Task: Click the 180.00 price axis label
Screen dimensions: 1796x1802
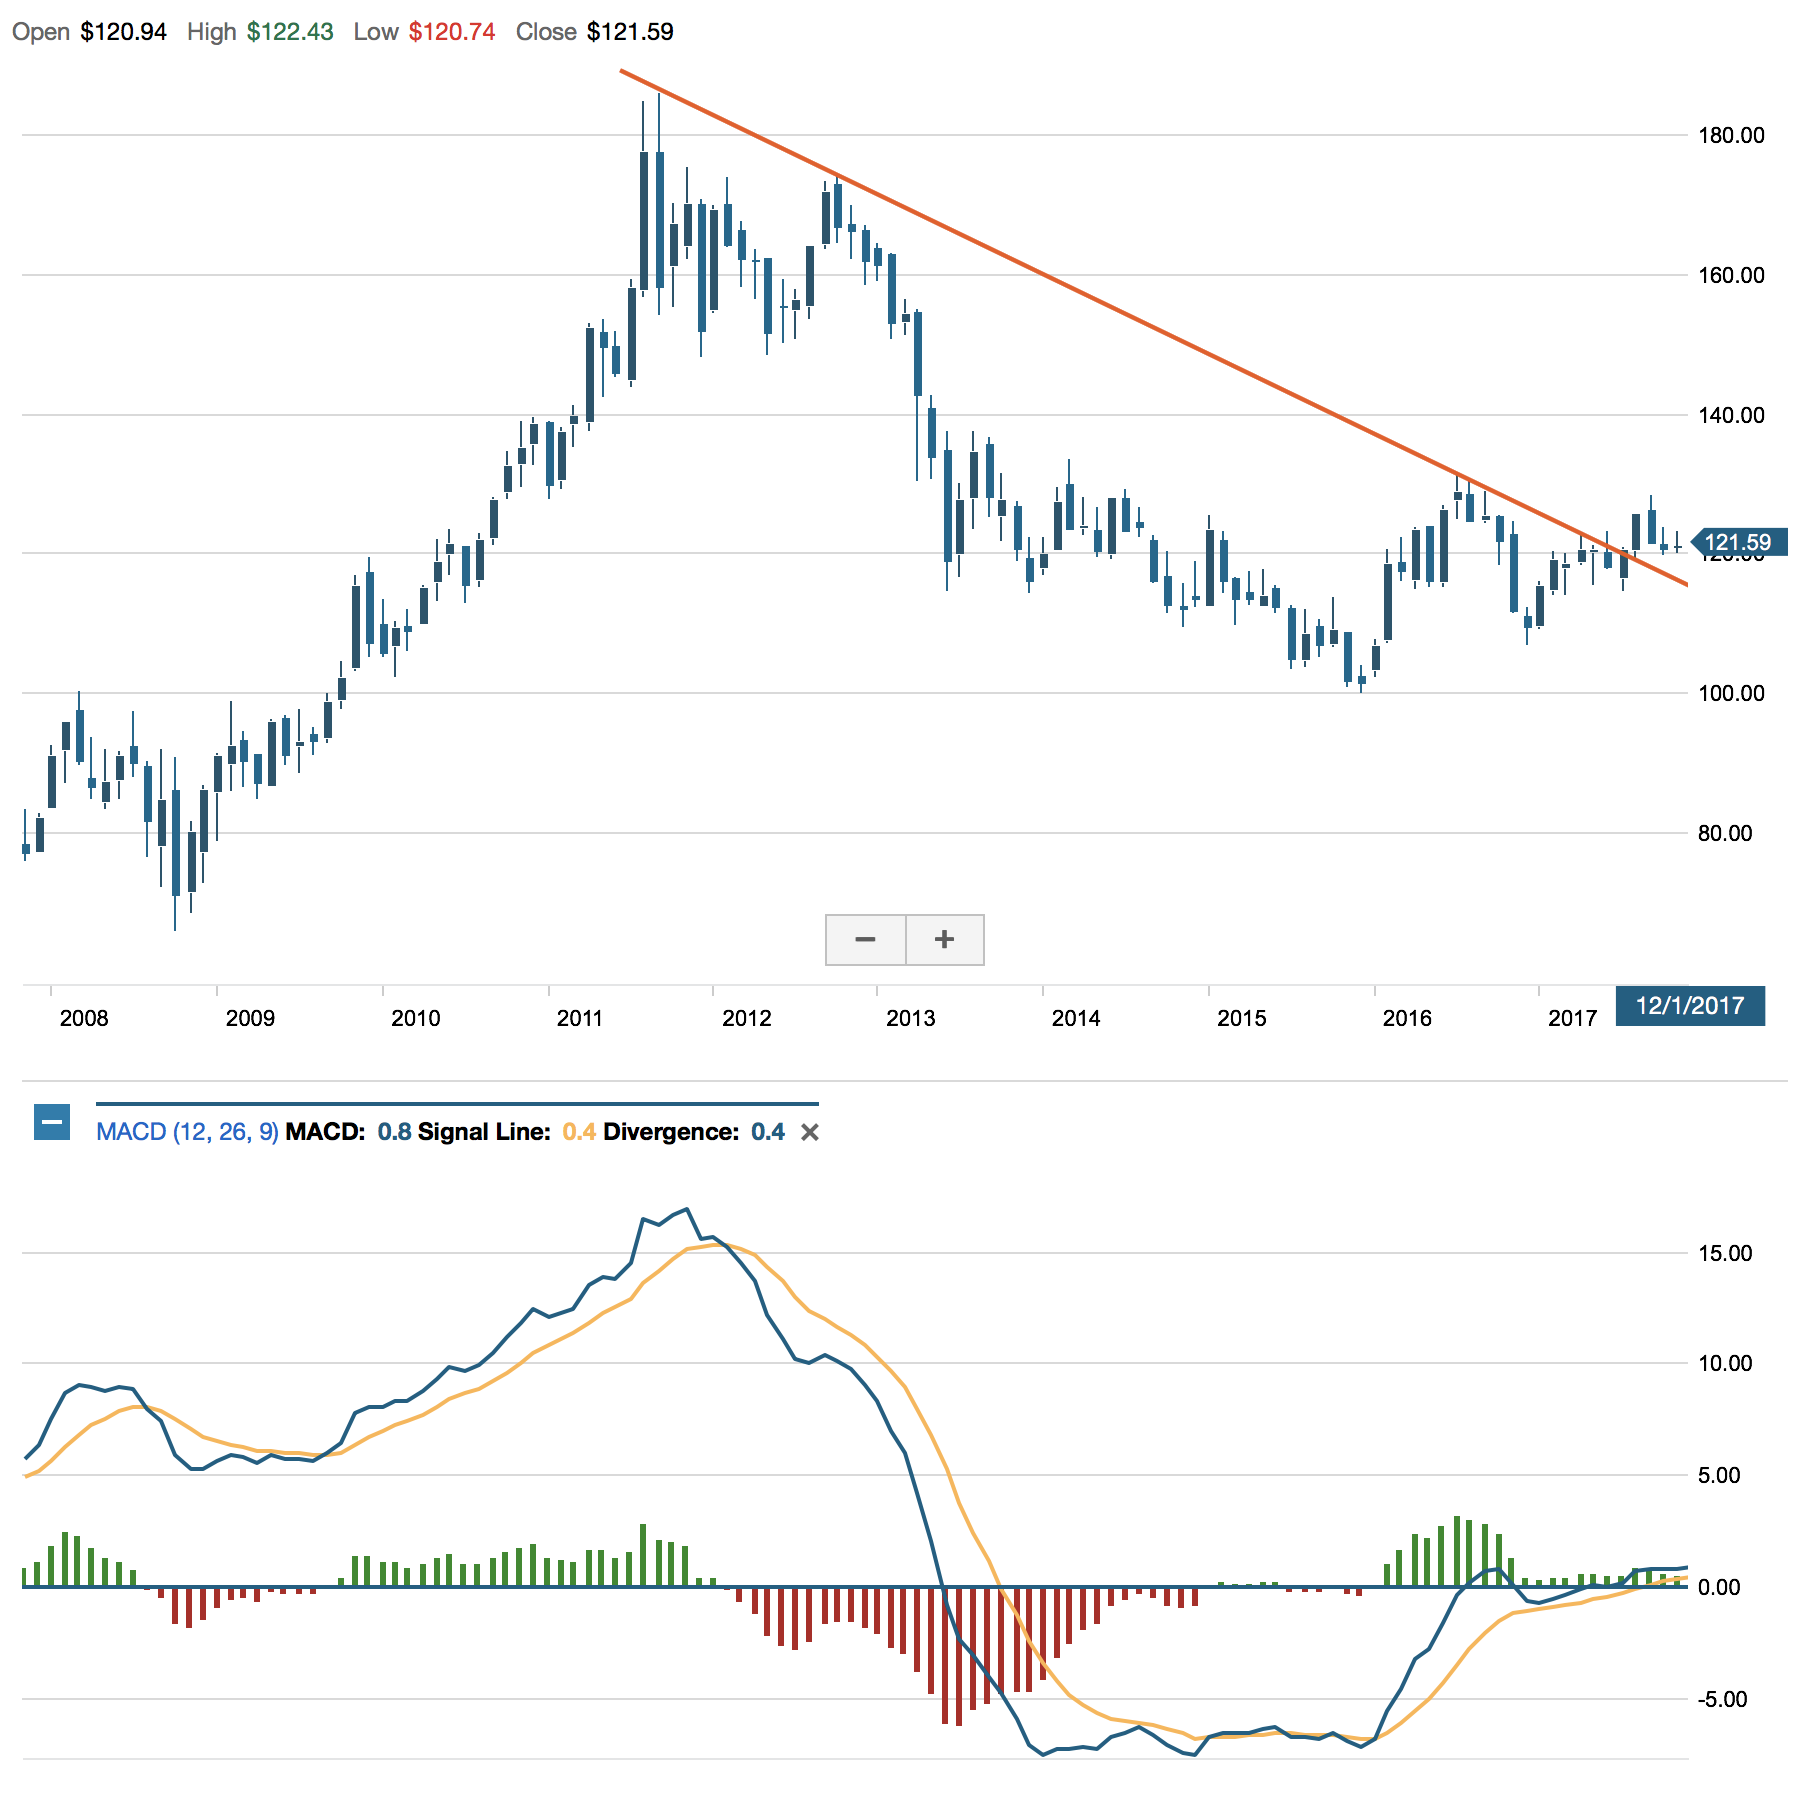Action: click(x=1731, y=135)
